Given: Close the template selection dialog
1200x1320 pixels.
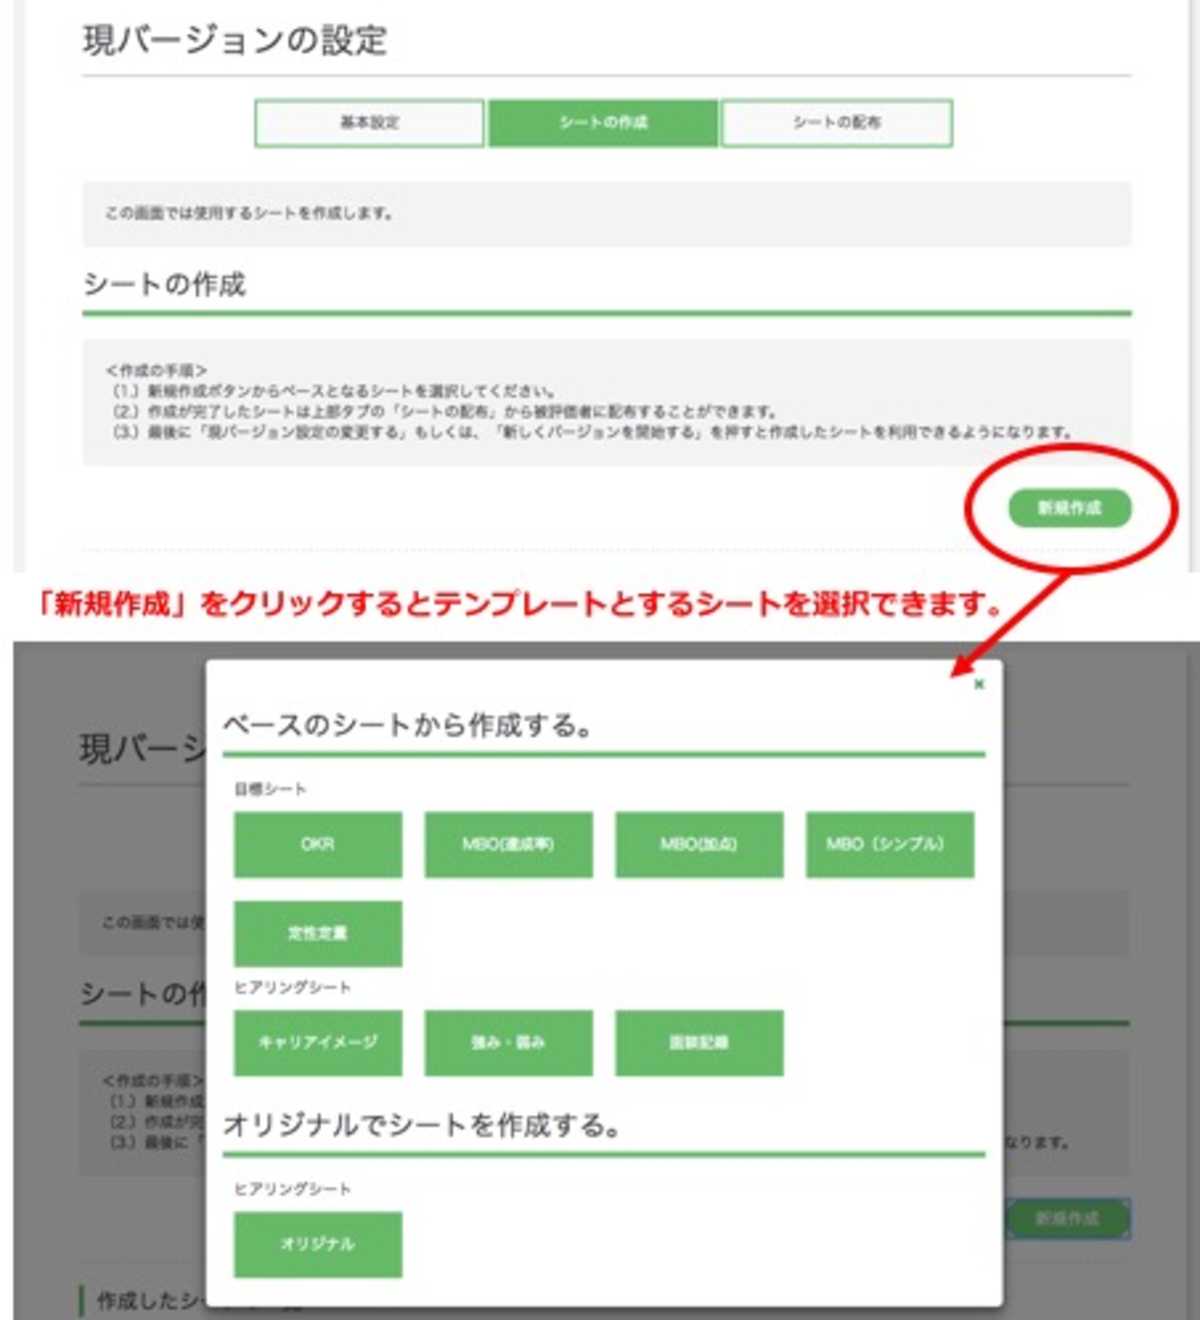Looking at the screenshot, I should point(978,682).
